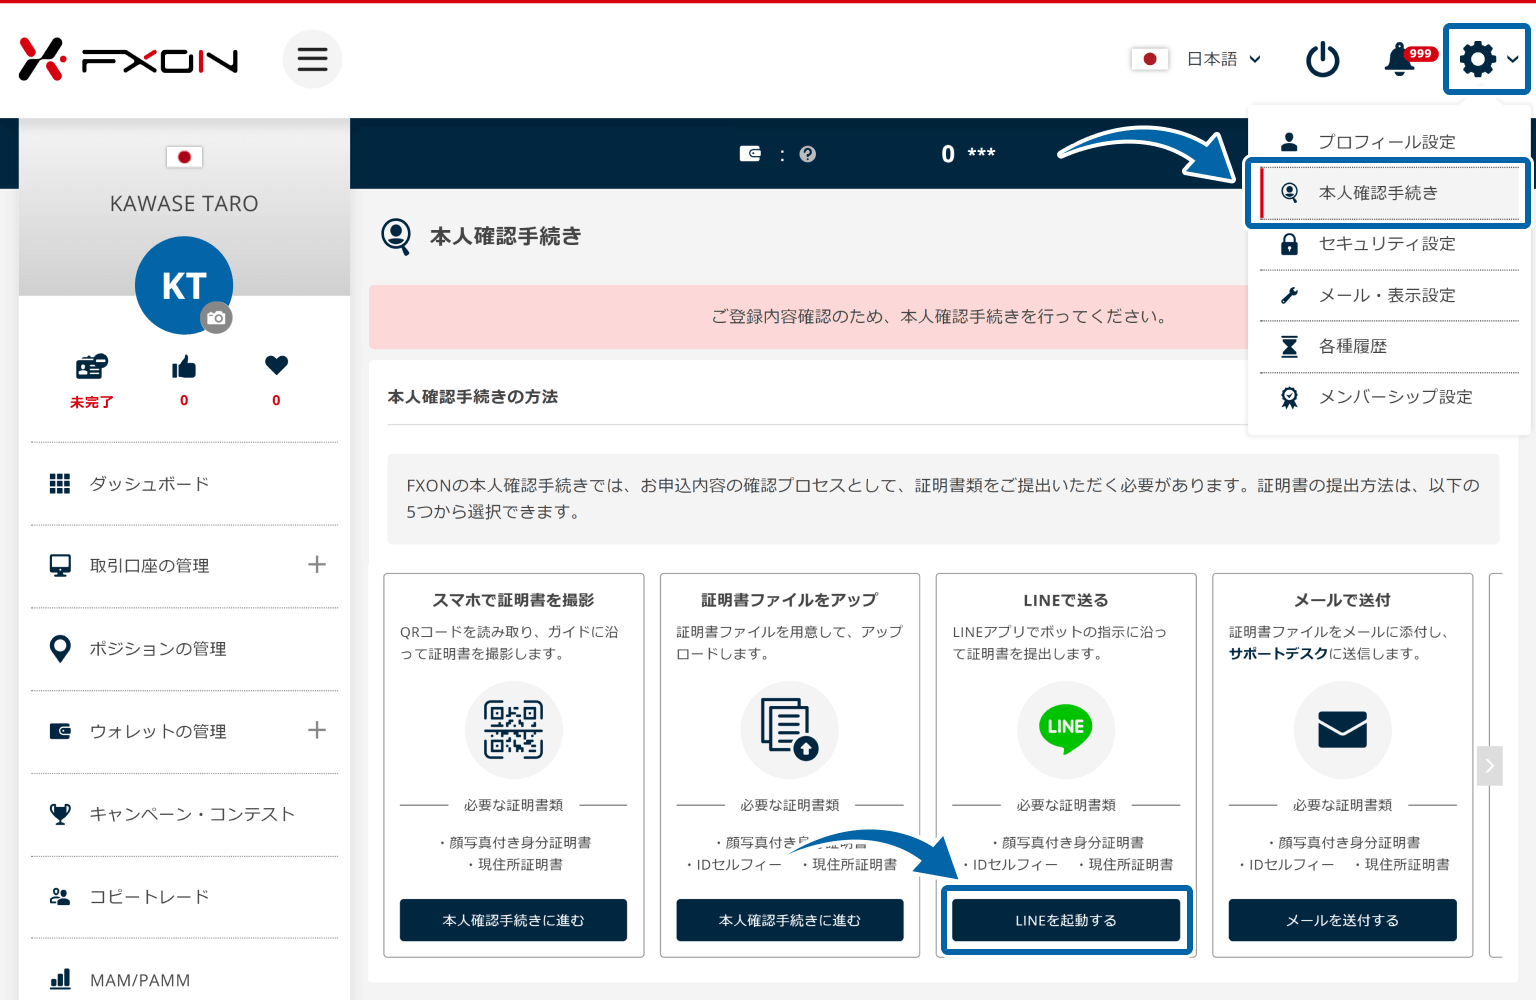Select メール・表示設定 from settings menu
This screenshot has height=1000, width=1536.
[1389, 296]
